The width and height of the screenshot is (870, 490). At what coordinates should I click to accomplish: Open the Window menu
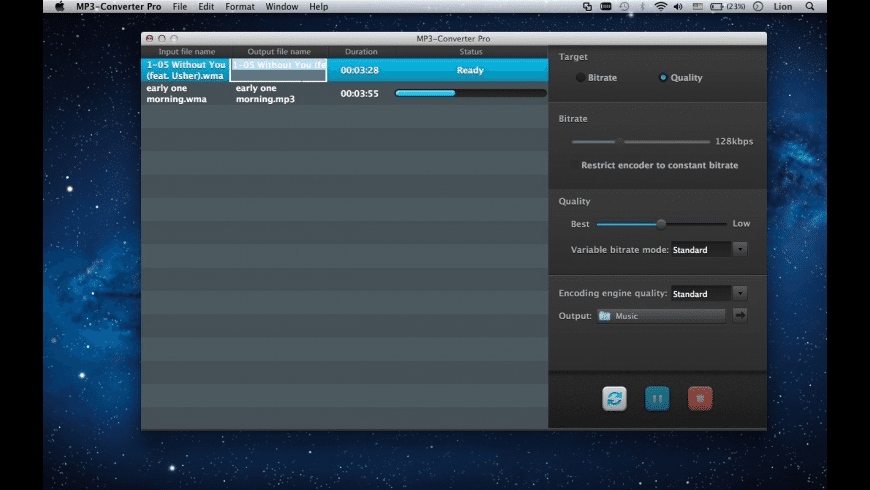tap(281, 7)
